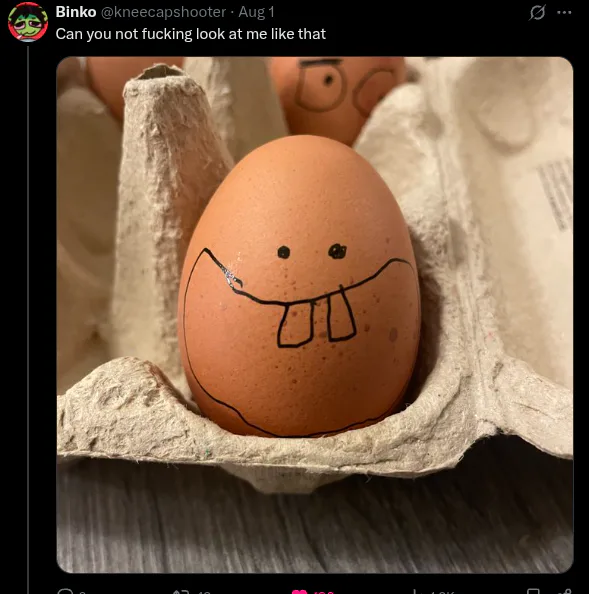
Task: Open the Aug 1 timestamp link
Action: [256, 12]
